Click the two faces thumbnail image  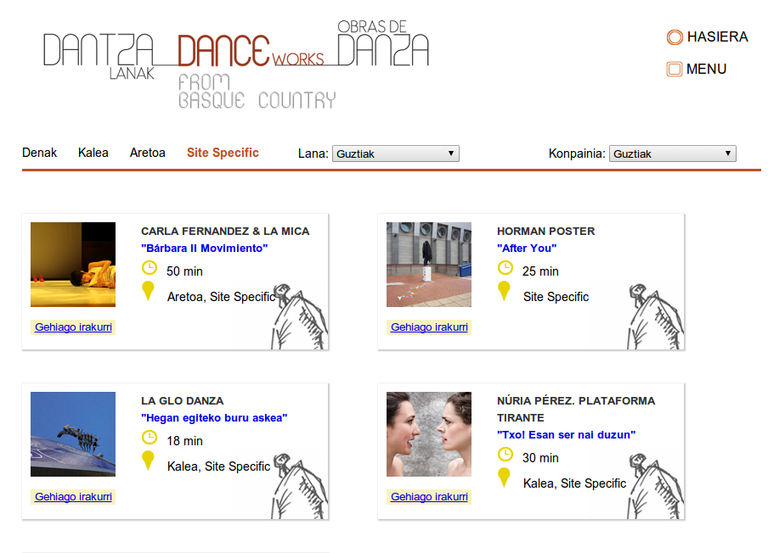click(x=429, y=434)
